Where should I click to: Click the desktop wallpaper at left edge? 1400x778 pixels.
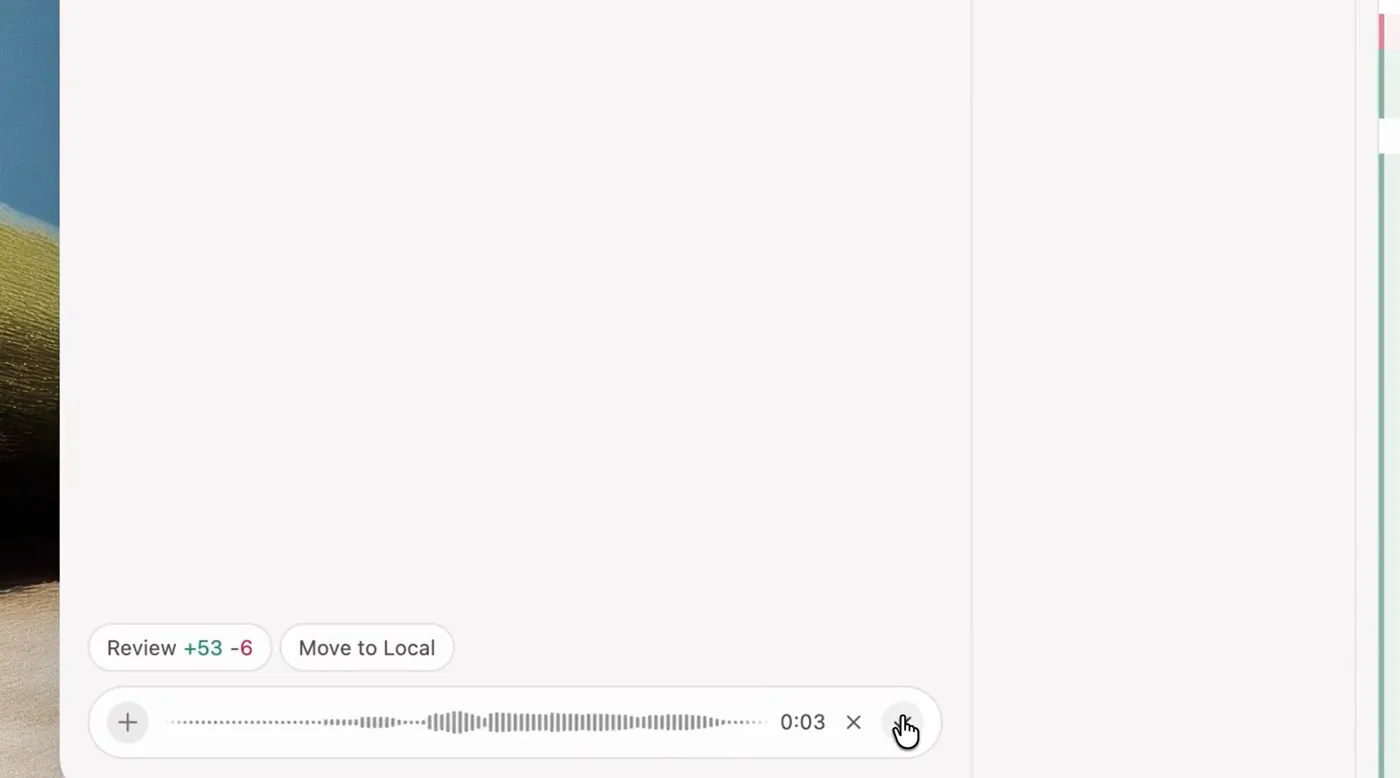click(x=29, y=389)
